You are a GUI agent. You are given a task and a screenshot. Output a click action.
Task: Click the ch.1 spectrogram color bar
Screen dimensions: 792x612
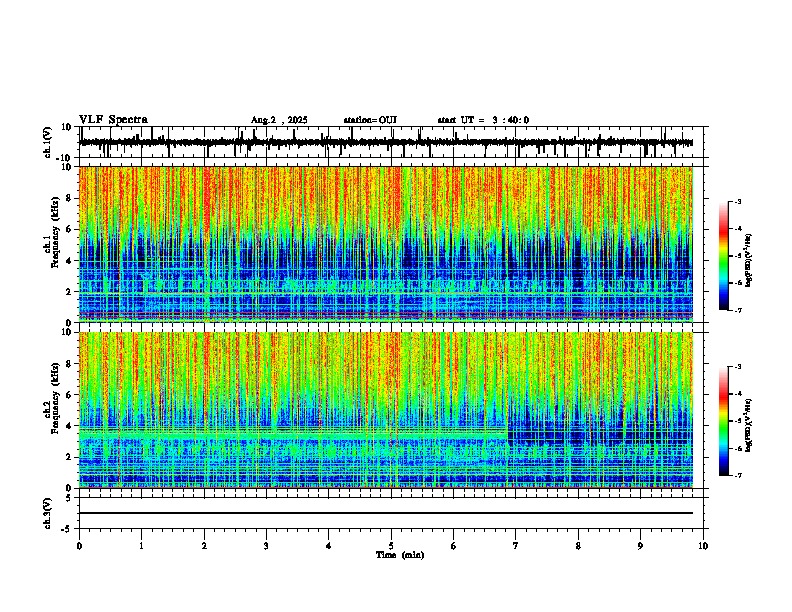pos(723,255)
